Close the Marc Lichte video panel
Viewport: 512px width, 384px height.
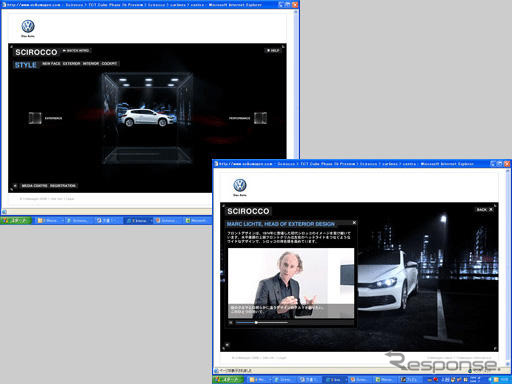coord(354,223)
